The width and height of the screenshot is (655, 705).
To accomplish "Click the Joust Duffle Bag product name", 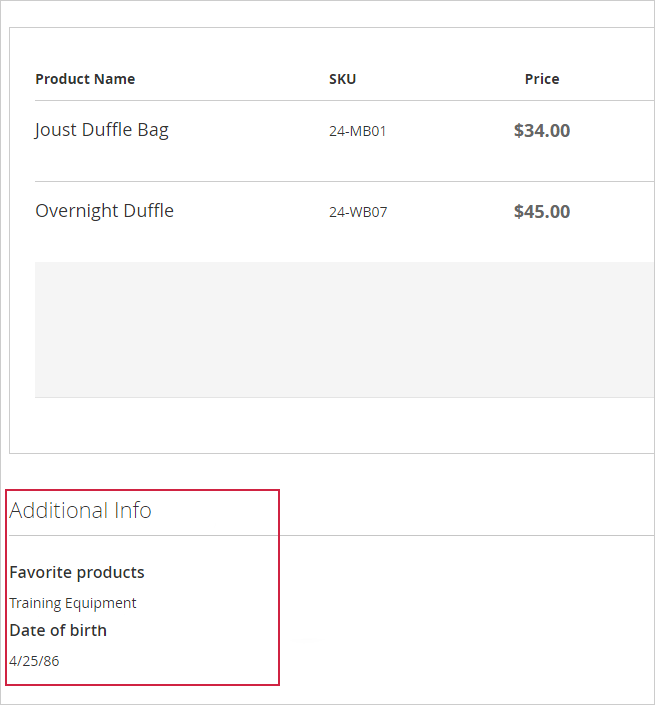I will (x=101, y=130).
